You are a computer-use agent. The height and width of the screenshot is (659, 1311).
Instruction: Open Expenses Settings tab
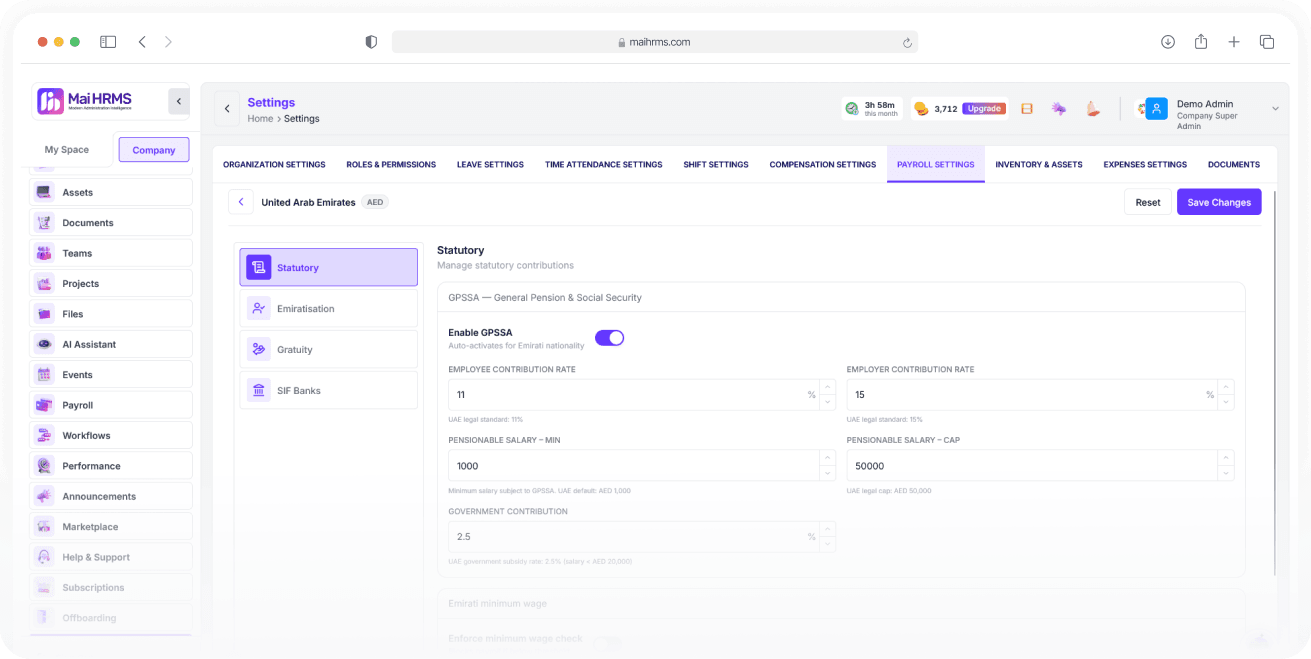point(1145,165)
